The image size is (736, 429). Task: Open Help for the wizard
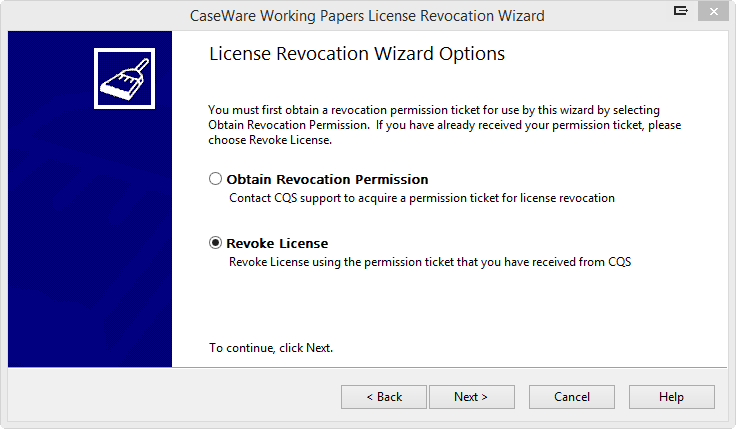click(671, 397)
